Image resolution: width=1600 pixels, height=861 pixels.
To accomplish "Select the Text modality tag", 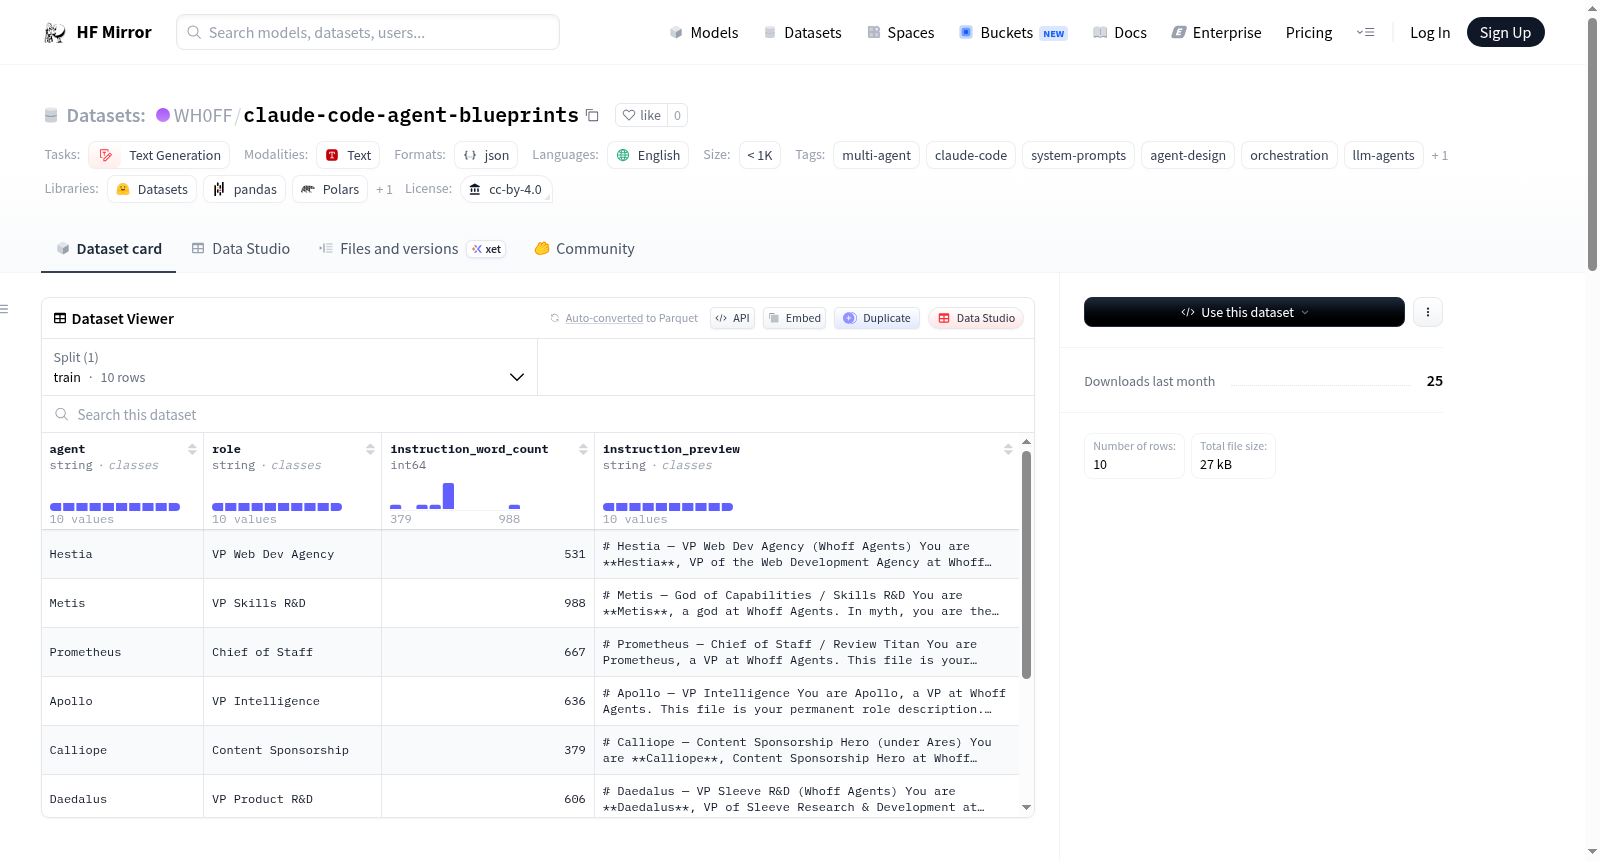I will pos(348,155).
